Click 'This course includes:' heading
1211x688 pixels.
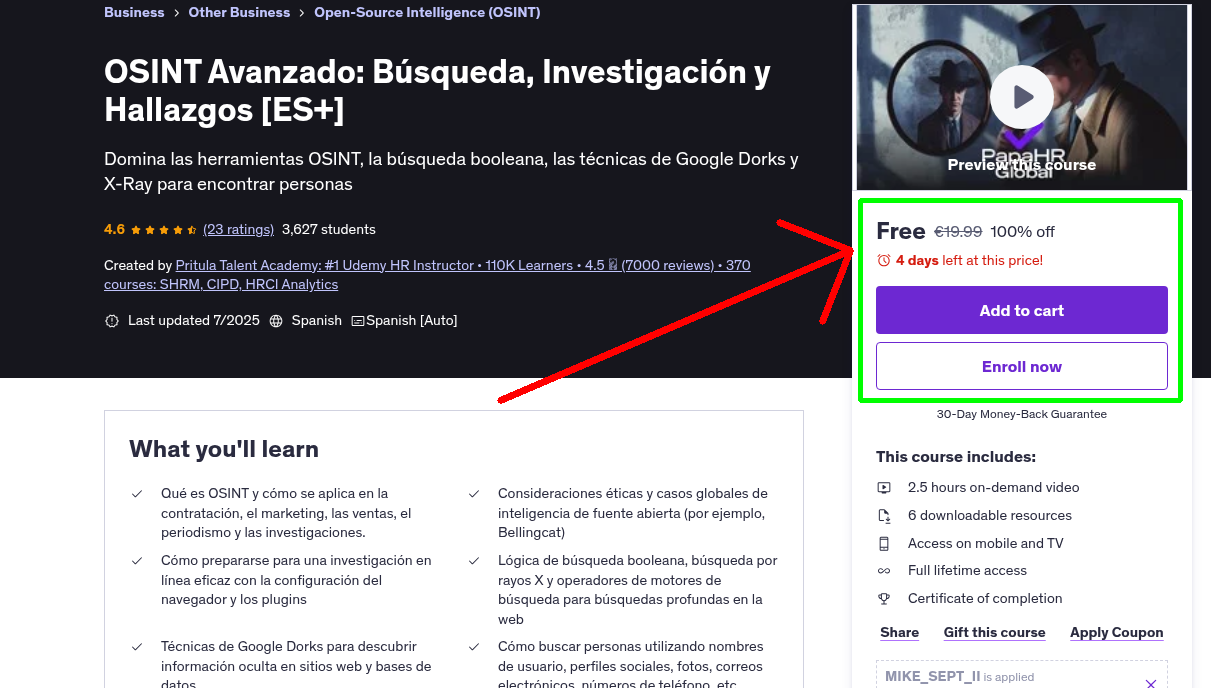pos(956,457)
